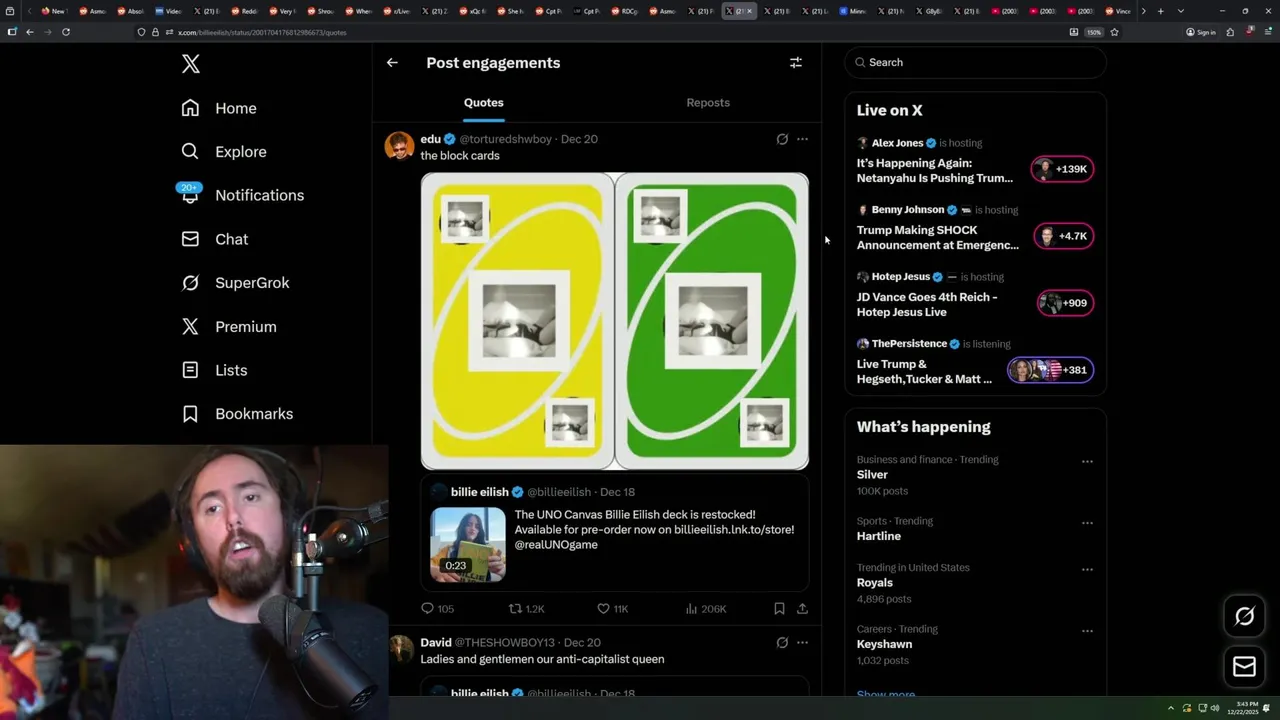Open the Keyshawn trending topic
Screen dimensions: 1280x720
884,644
